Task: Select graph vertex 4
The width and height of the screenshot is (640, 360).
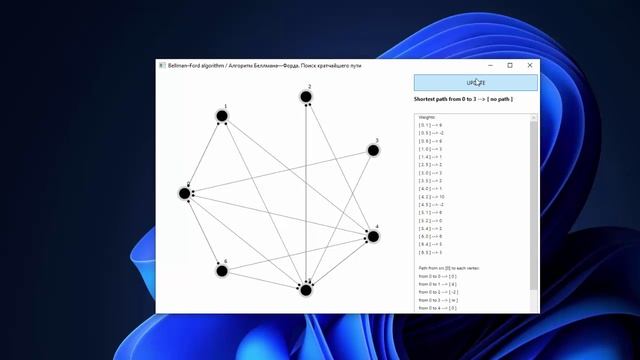Action: pyautogui.click(x=373, y=236)
